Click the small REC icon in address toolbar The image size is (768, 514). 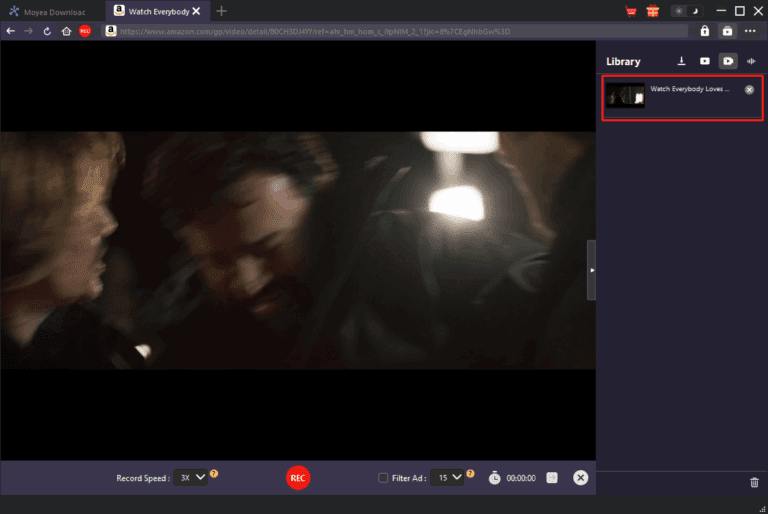[85, 31]
